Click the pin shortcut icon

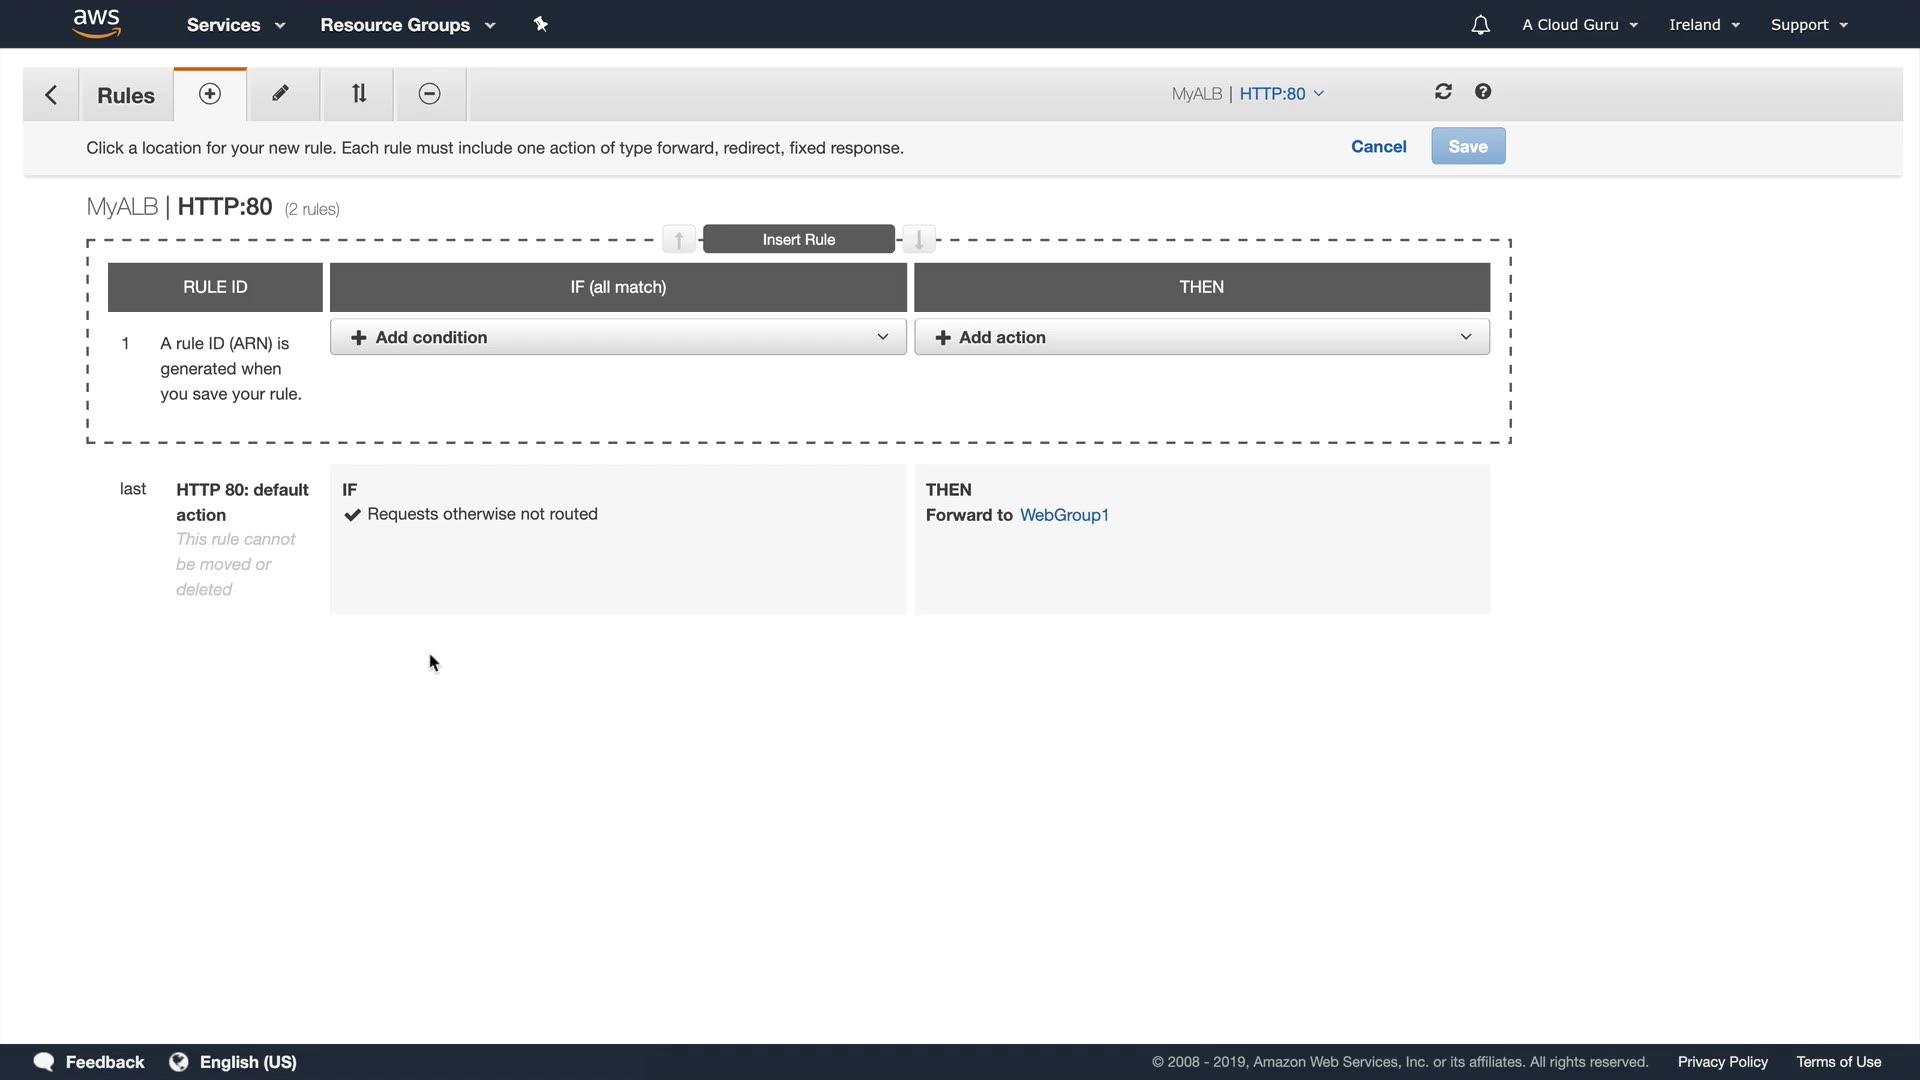[x=541, y=24]
